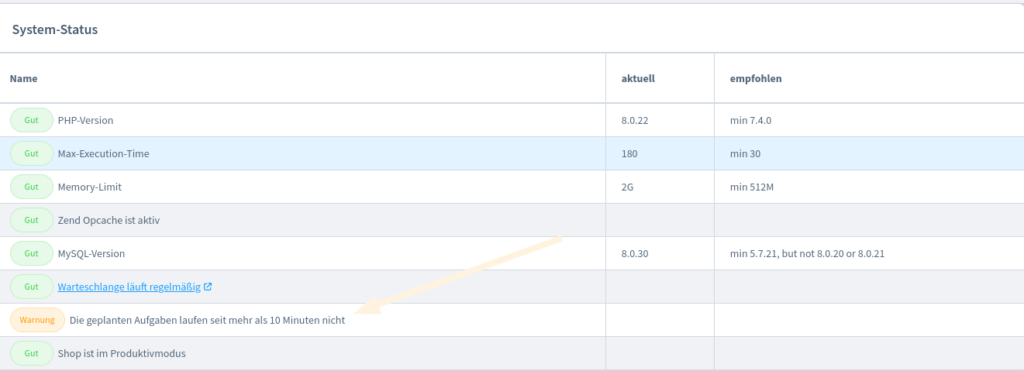Click the Gut badge for Shop Produktivmodus
Image resolution: width=1024 pixels, height=371 pixels.
point(31,353)
